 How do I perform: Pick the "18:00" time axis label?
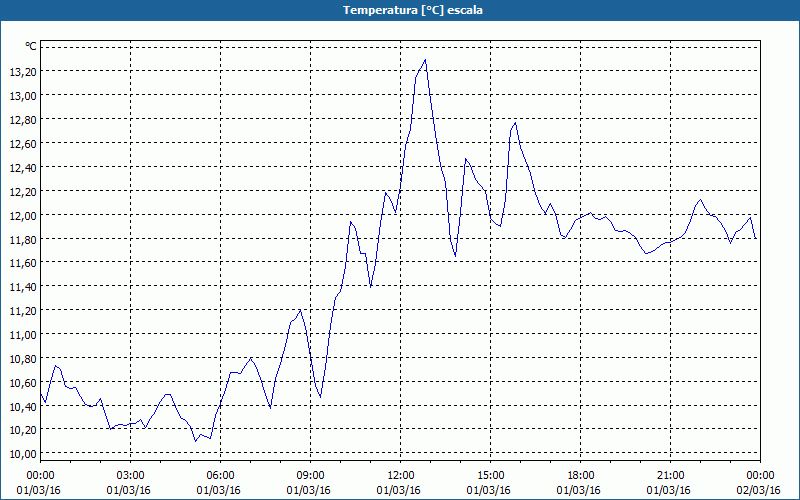click(x=580, y=476)
